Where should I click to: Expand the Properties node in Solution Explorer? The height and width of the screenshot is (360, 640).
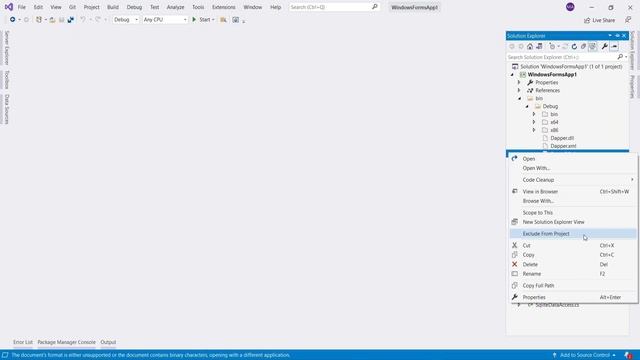(519, 82)
